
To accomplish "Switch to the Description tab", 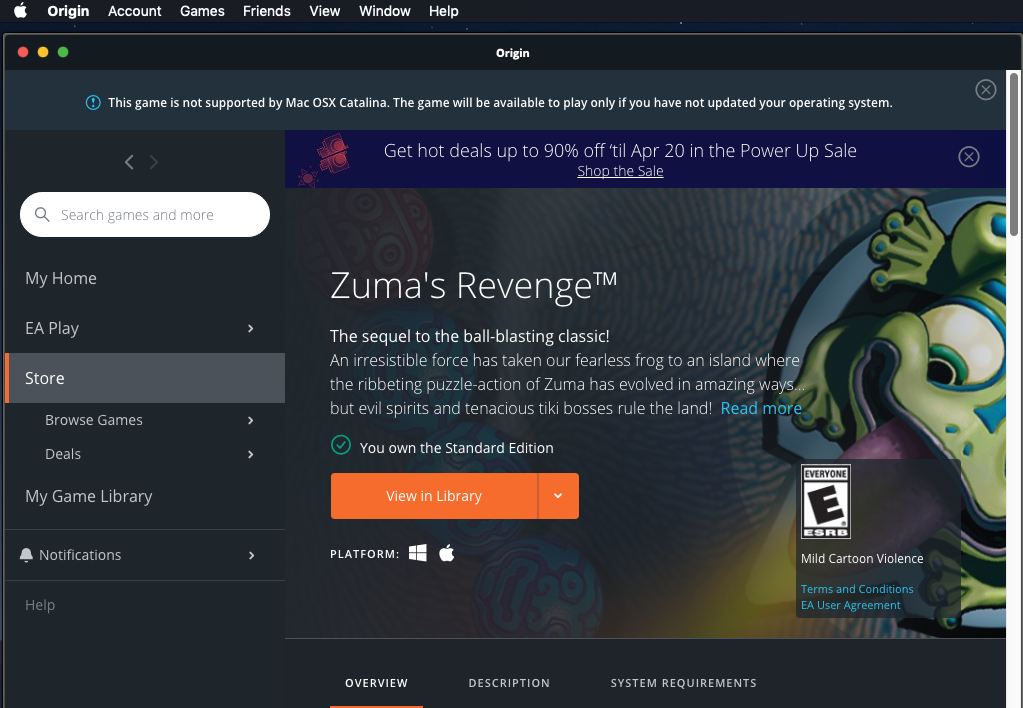I will click(x=509, y=683).
